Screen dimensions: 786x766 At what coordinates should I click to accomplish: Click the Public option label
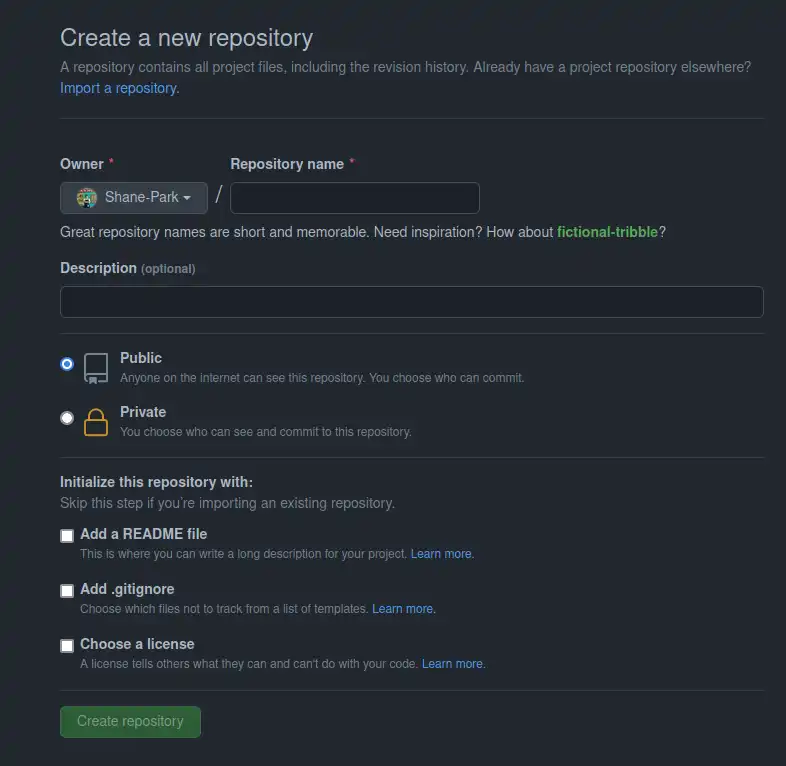pyautogui.click(x=141, y=358)
